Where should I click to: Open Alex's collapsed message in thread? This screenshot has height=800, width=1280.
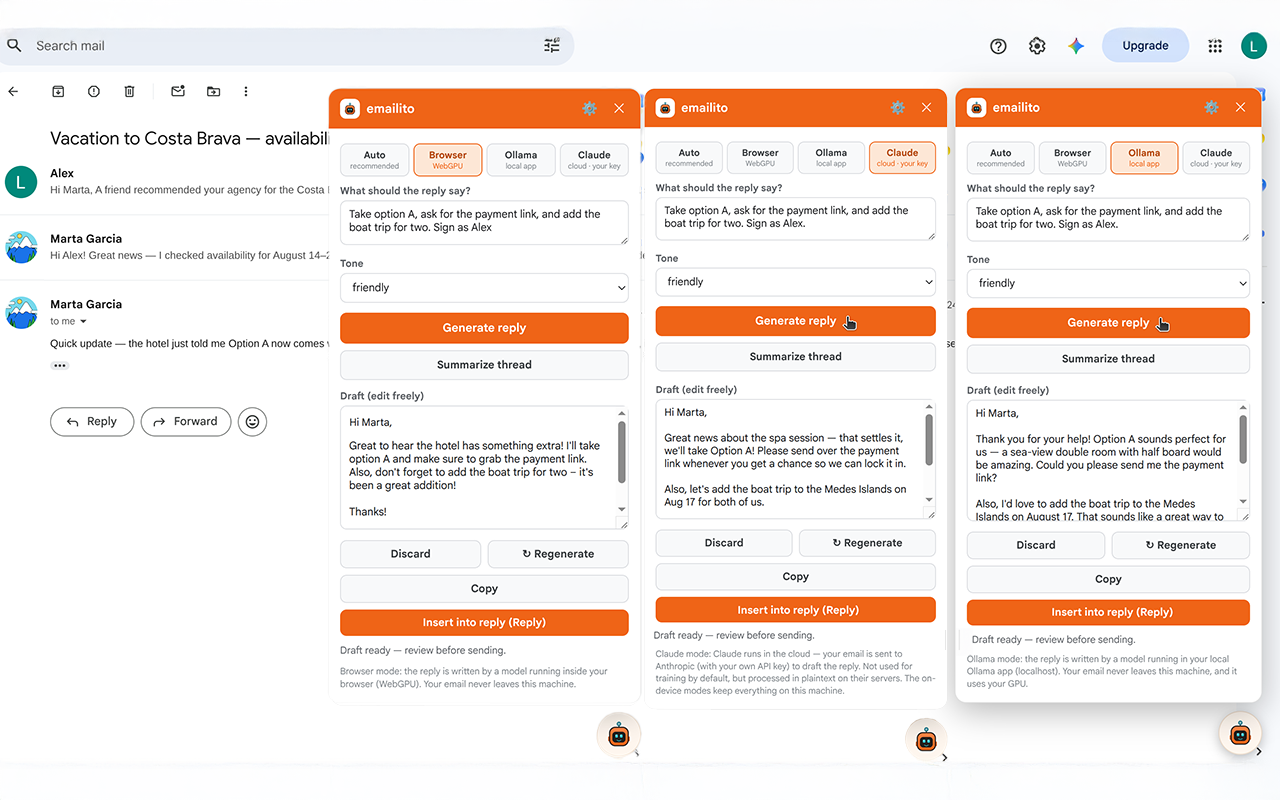click(165, 182)
